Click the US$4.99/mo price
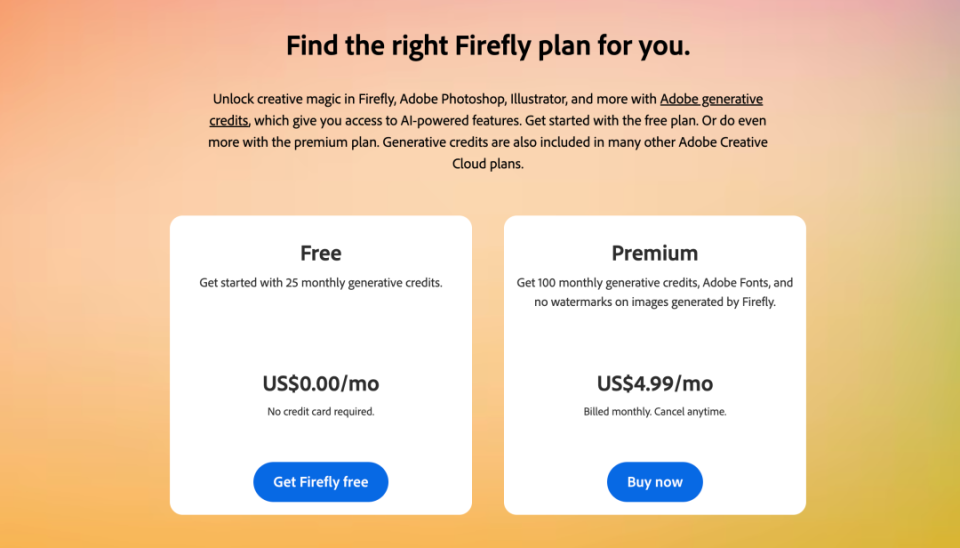Screen dimensions: 960x548 (654, 383)
